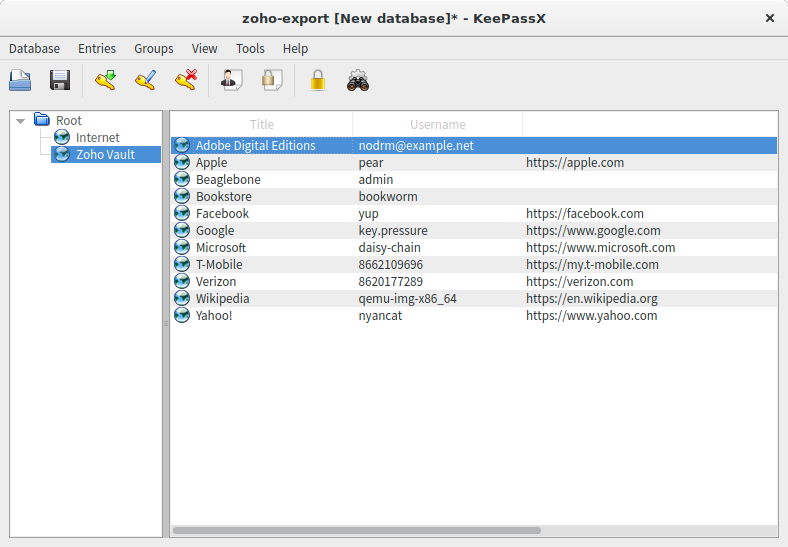Select the 'Beaglebone' entry title

tap(228, 179)
